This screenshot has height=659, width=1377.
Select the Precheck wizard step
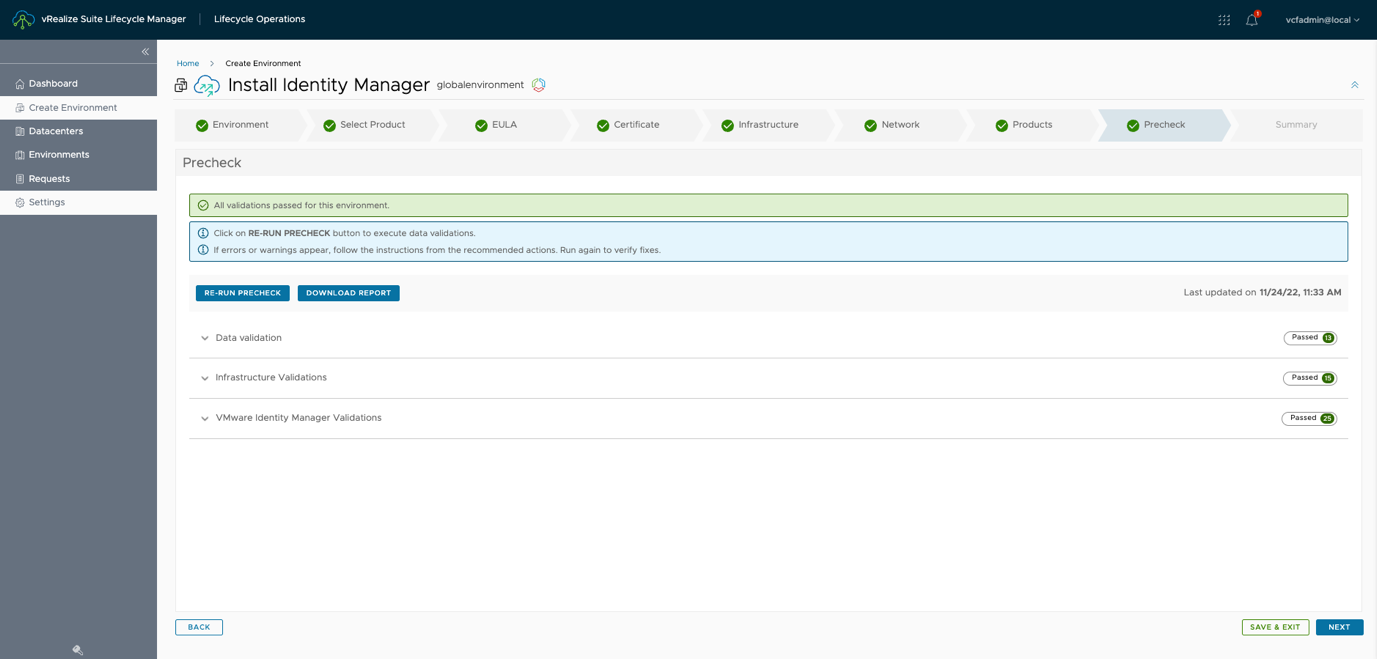(1164, 125)
